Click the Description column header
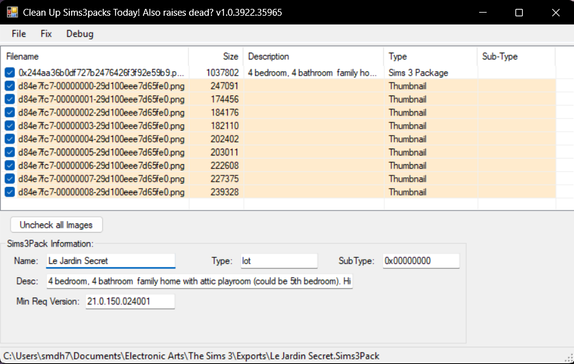The height and width of the screenshot is (364, 574). (314, 56)
